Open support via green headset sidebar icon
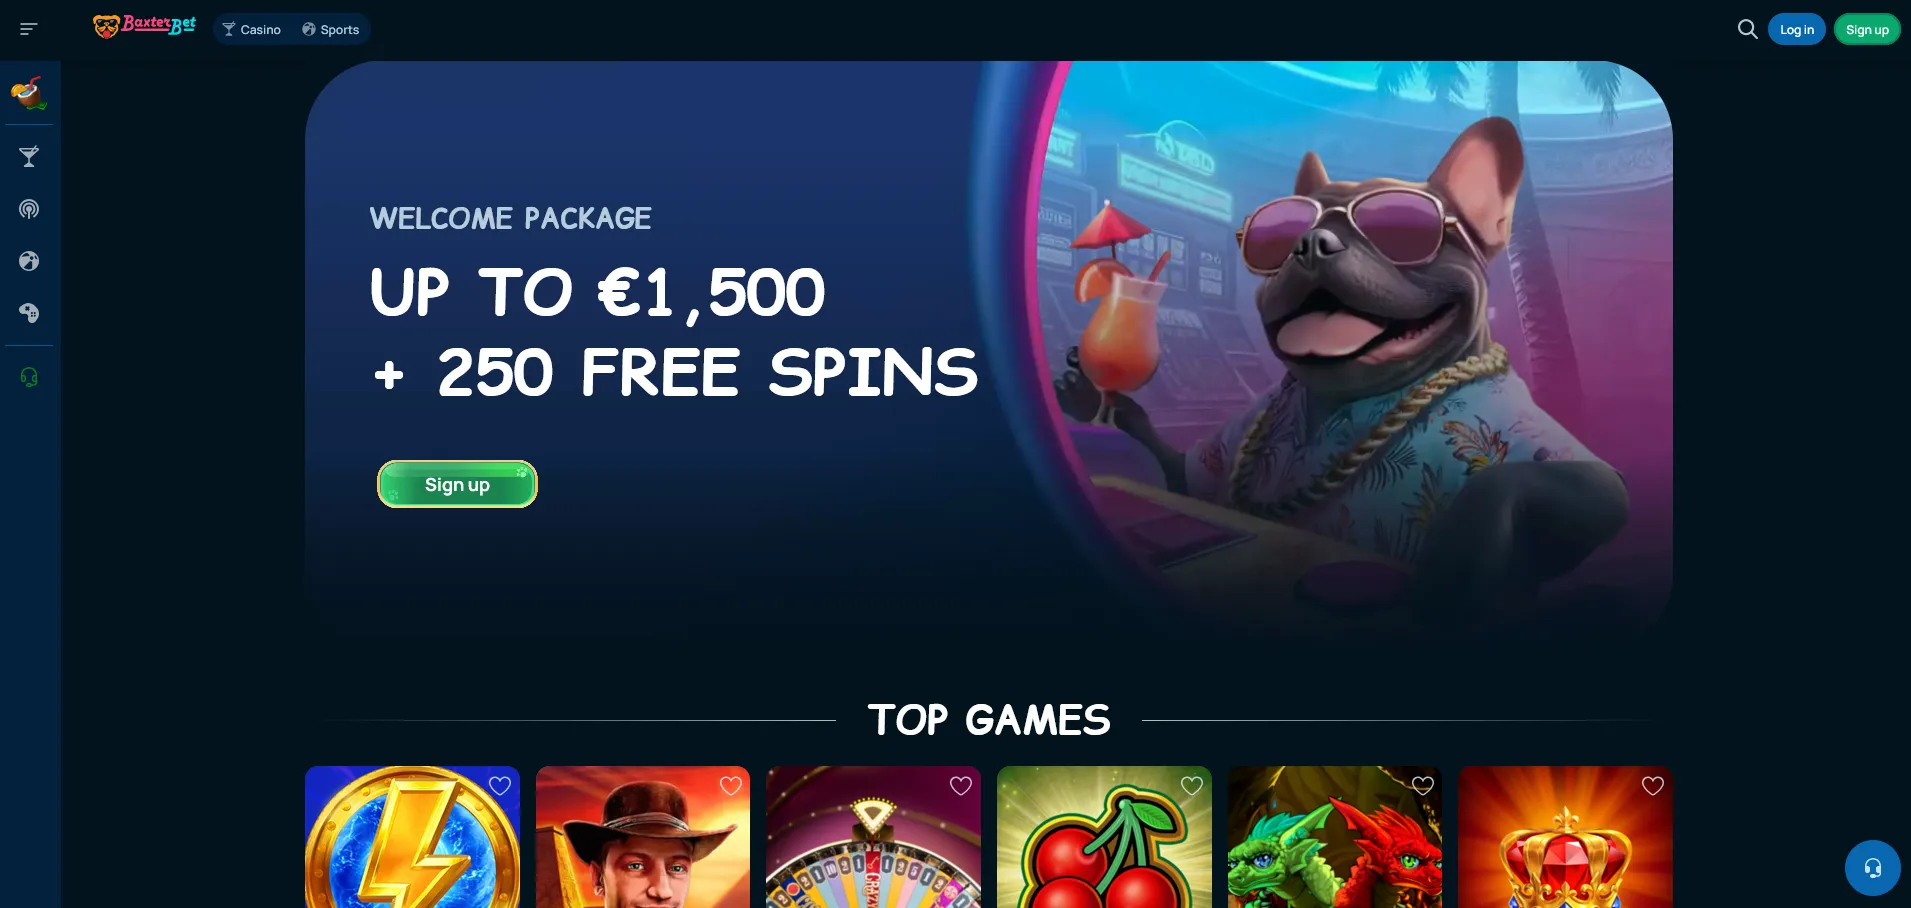The image size is (1911, 908). coord(29,377)
